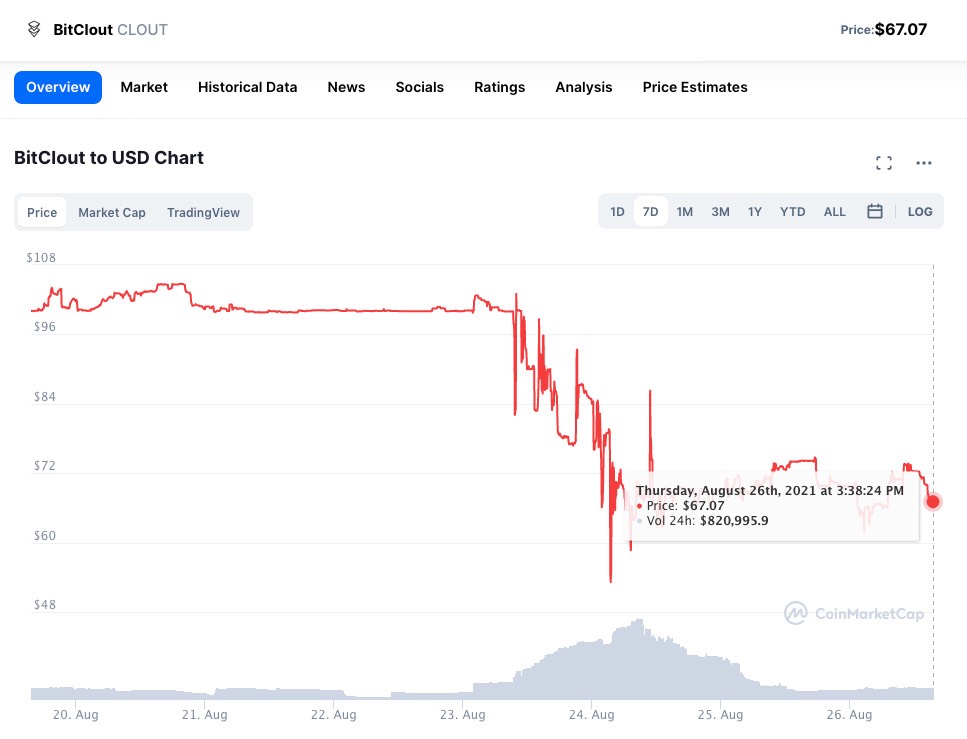Choose the YTD time range
The image size is (967, 739).
(792, 212)
